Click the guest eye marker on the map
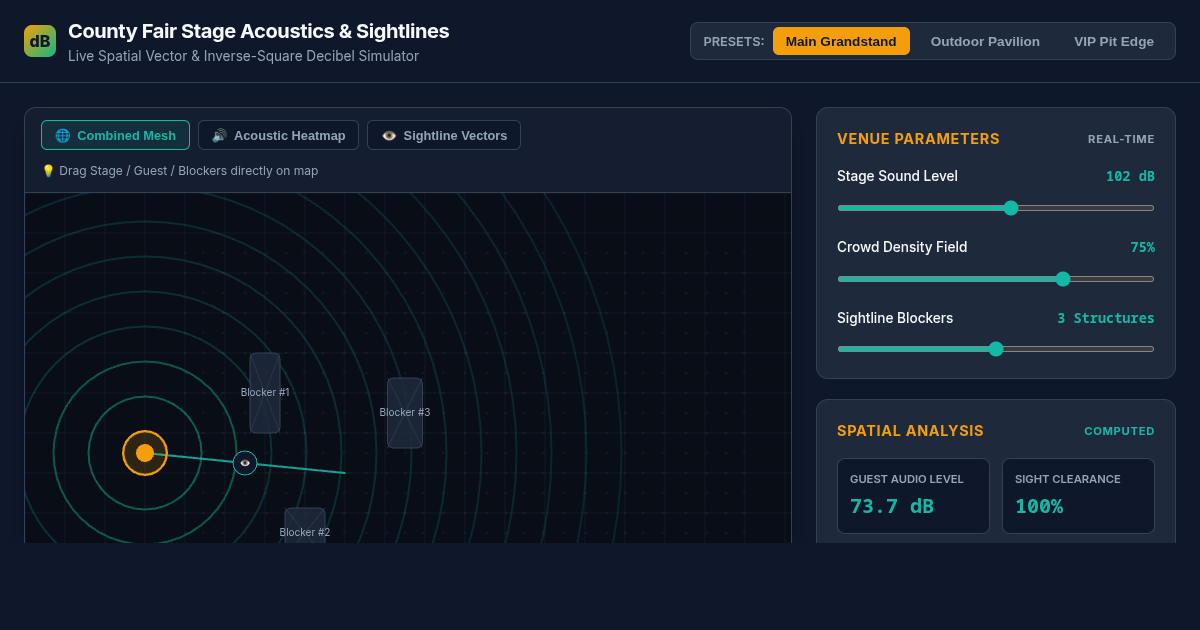The height and width of the screenshot is (630, 1200). click(245, 463)
